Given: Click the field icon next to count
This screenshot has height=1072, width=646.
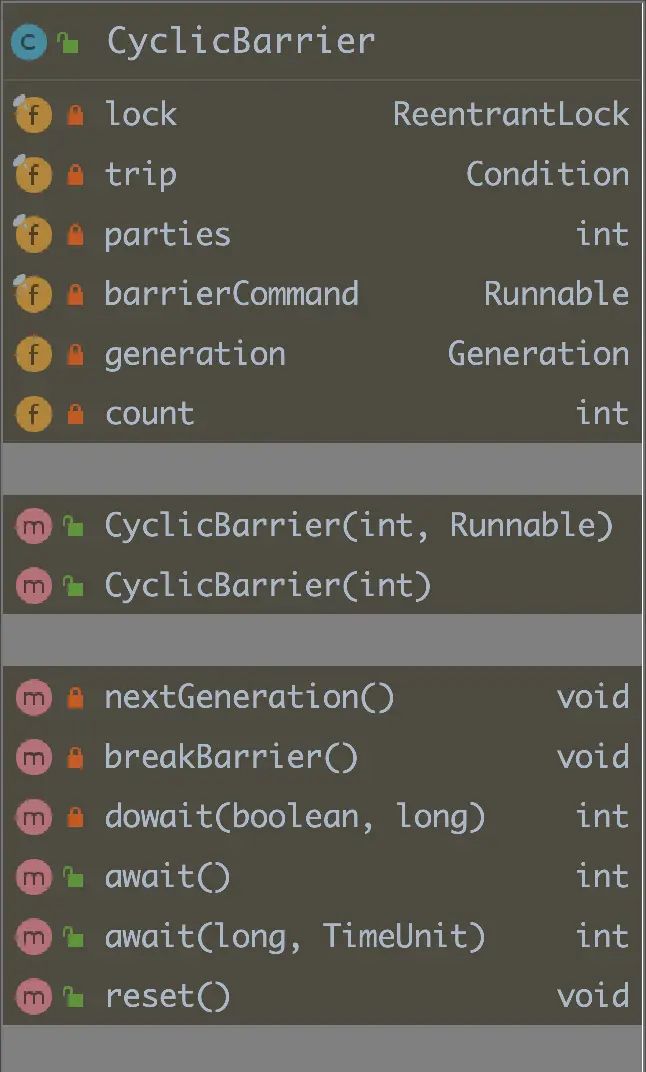Looking at the screenshot, I should click(31, 413).
